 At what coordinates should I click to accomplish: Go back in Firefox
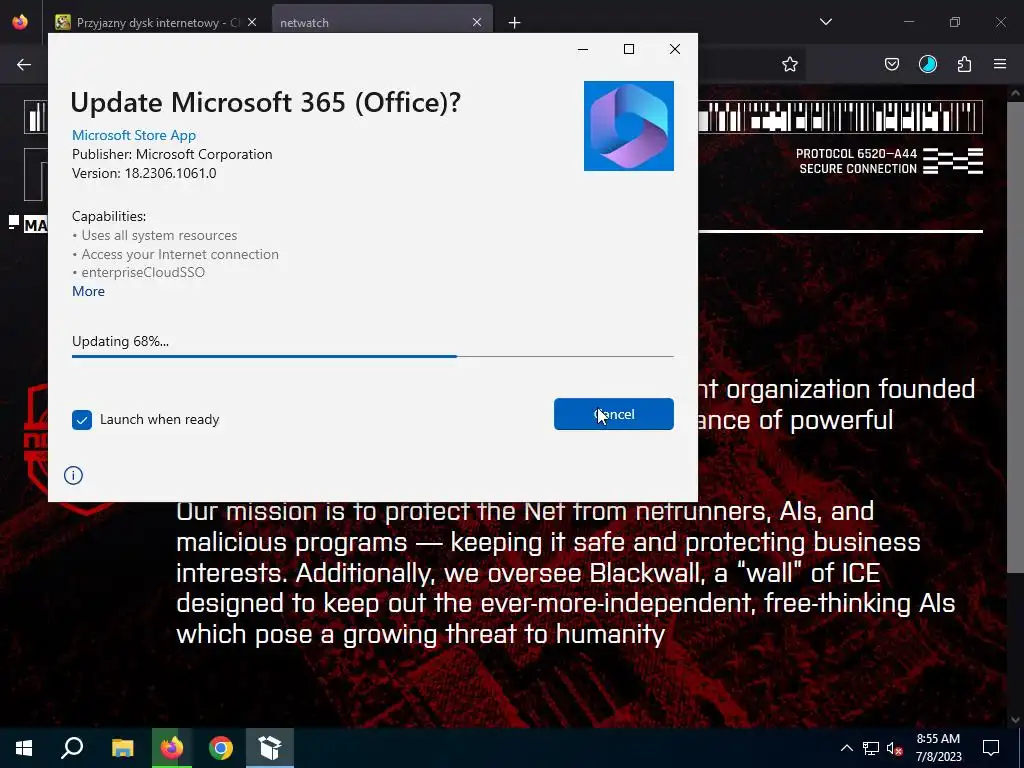[x=24, y=64]
